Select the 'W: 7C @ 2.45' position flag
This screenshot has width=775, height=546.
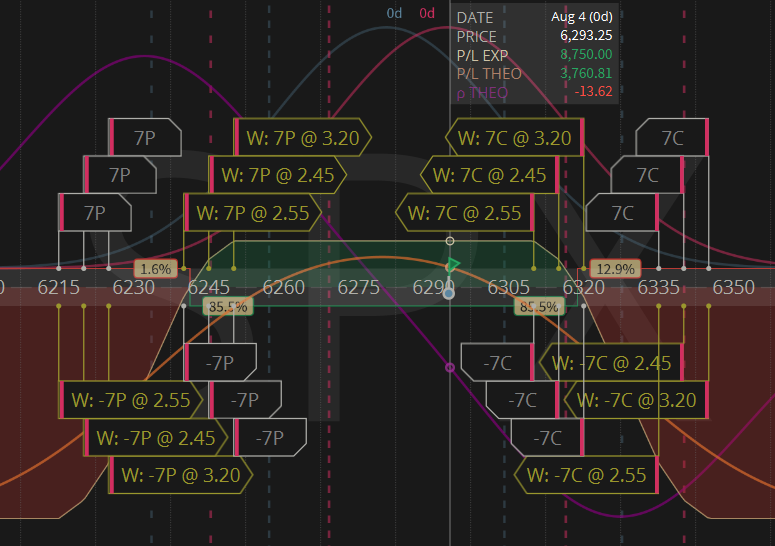pyautogui.click(x=490, y=175)
